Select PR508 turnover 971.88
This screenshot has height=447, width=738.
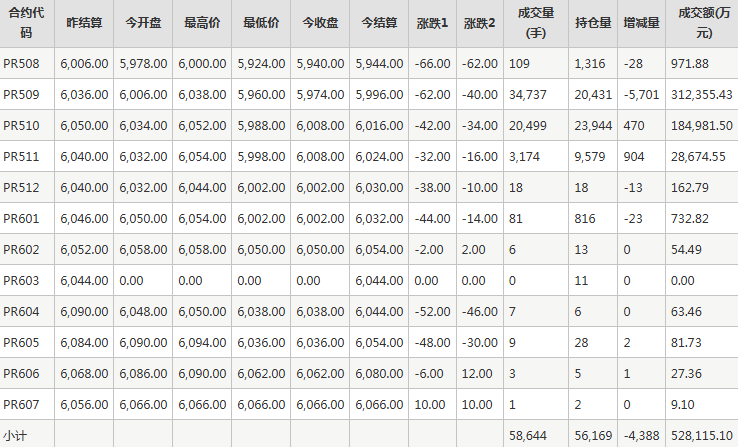(690, 64)
